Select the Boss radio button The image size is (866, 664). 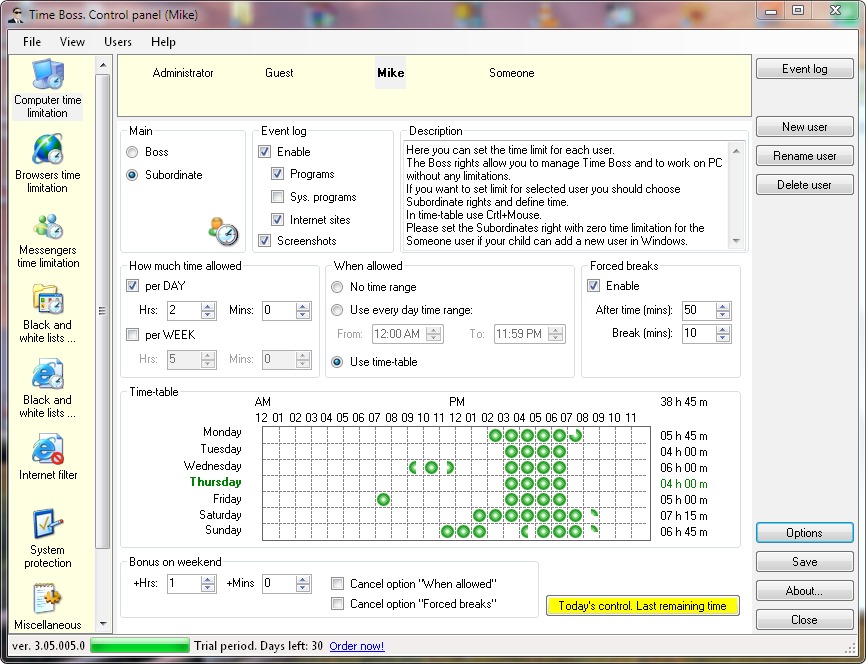tap(131, 152)
